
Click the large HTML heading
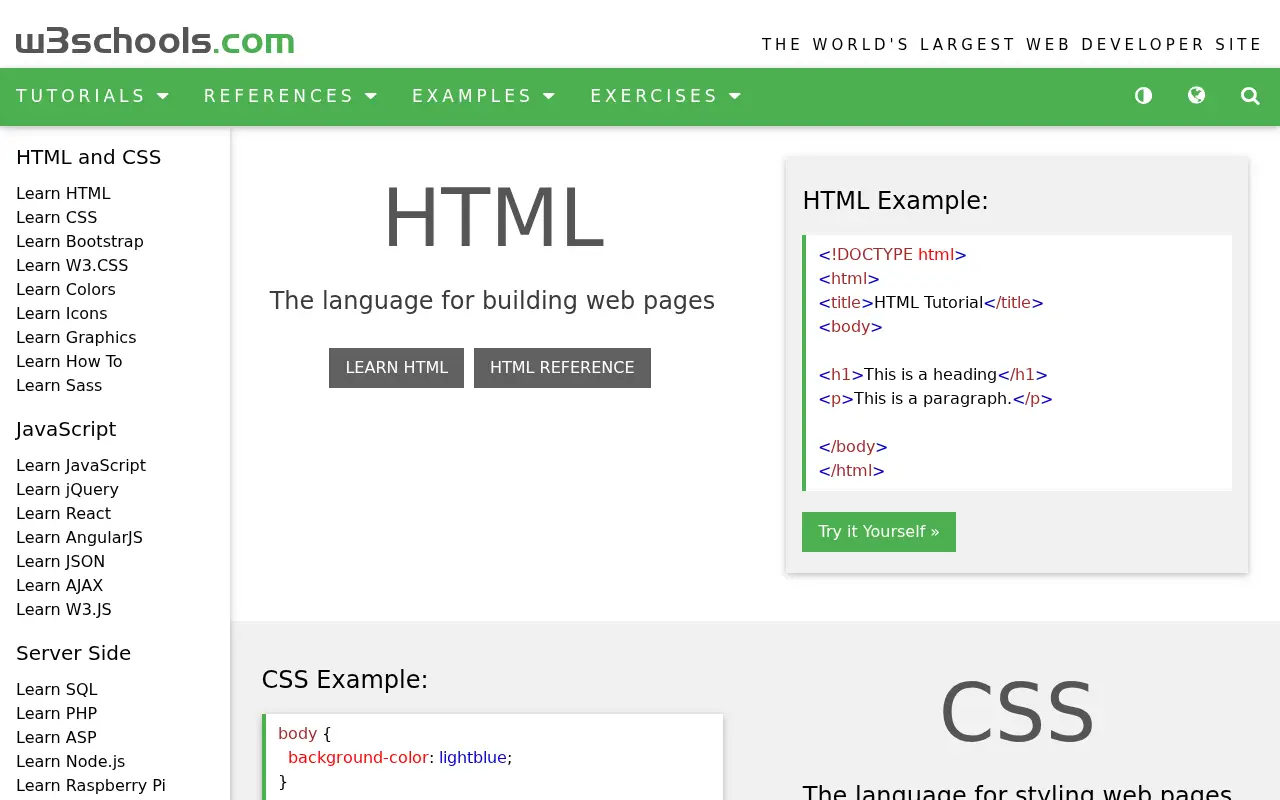pyautogui.click(x=493, y=218)
